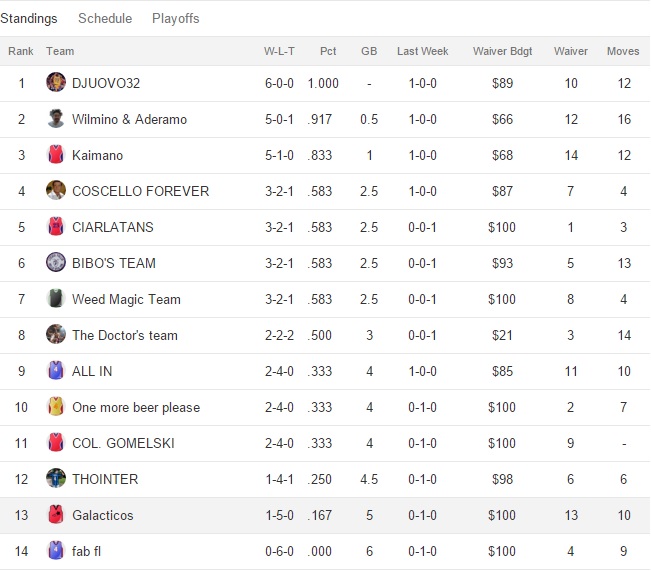The width and height of the screenshot is (651, 571).
Task: Open the Playoffs tab
Action: click(176, 18)
